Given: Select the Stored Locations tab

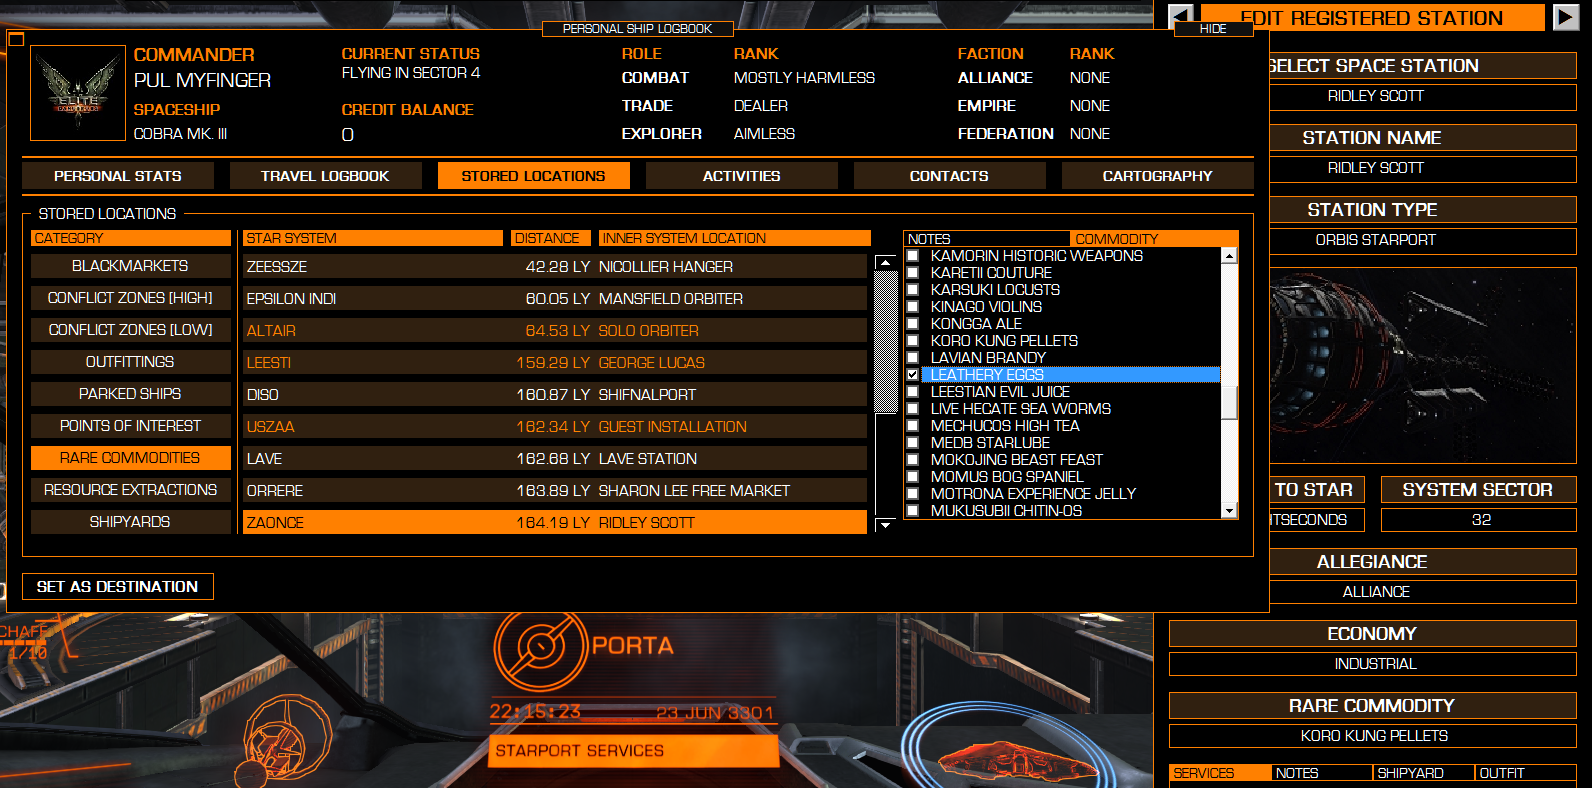Looking at the screenshot, I should [x=533, y=176].
